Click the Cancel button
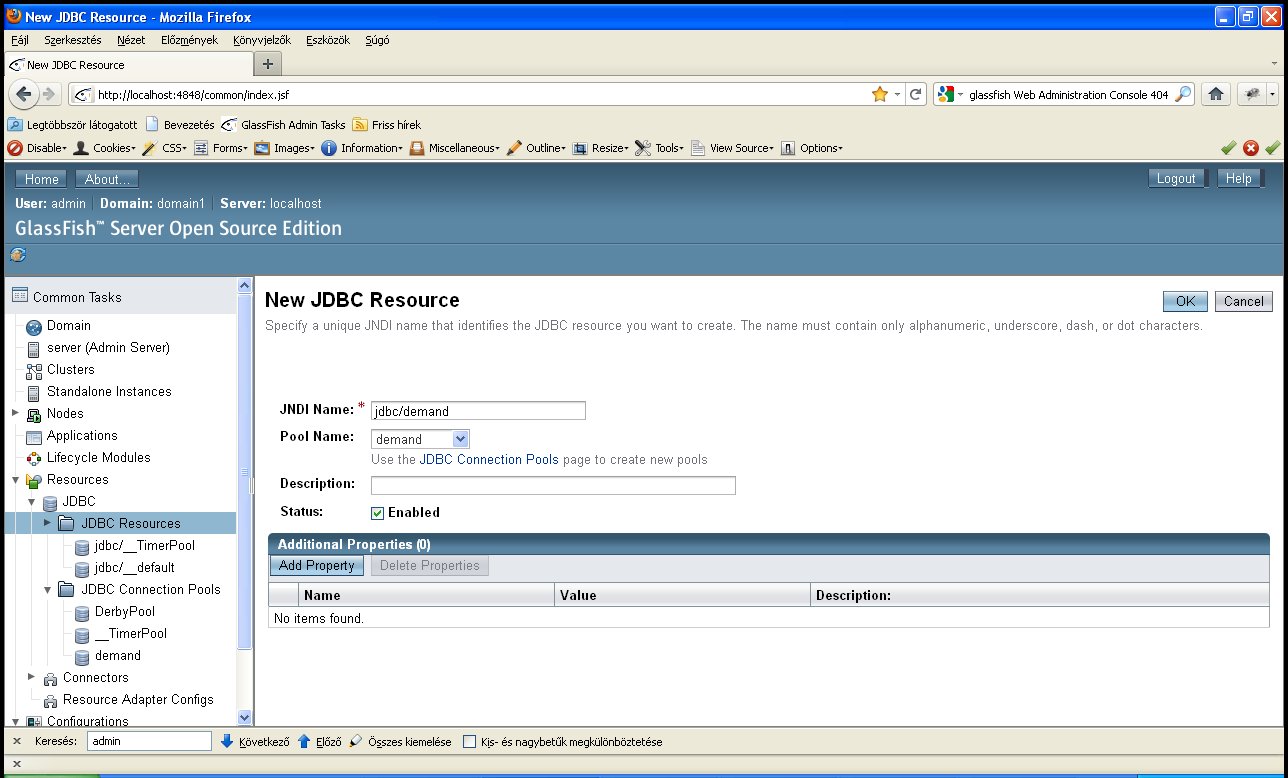This screenshot has height=778, width=1288. [x=1244, y=301]
